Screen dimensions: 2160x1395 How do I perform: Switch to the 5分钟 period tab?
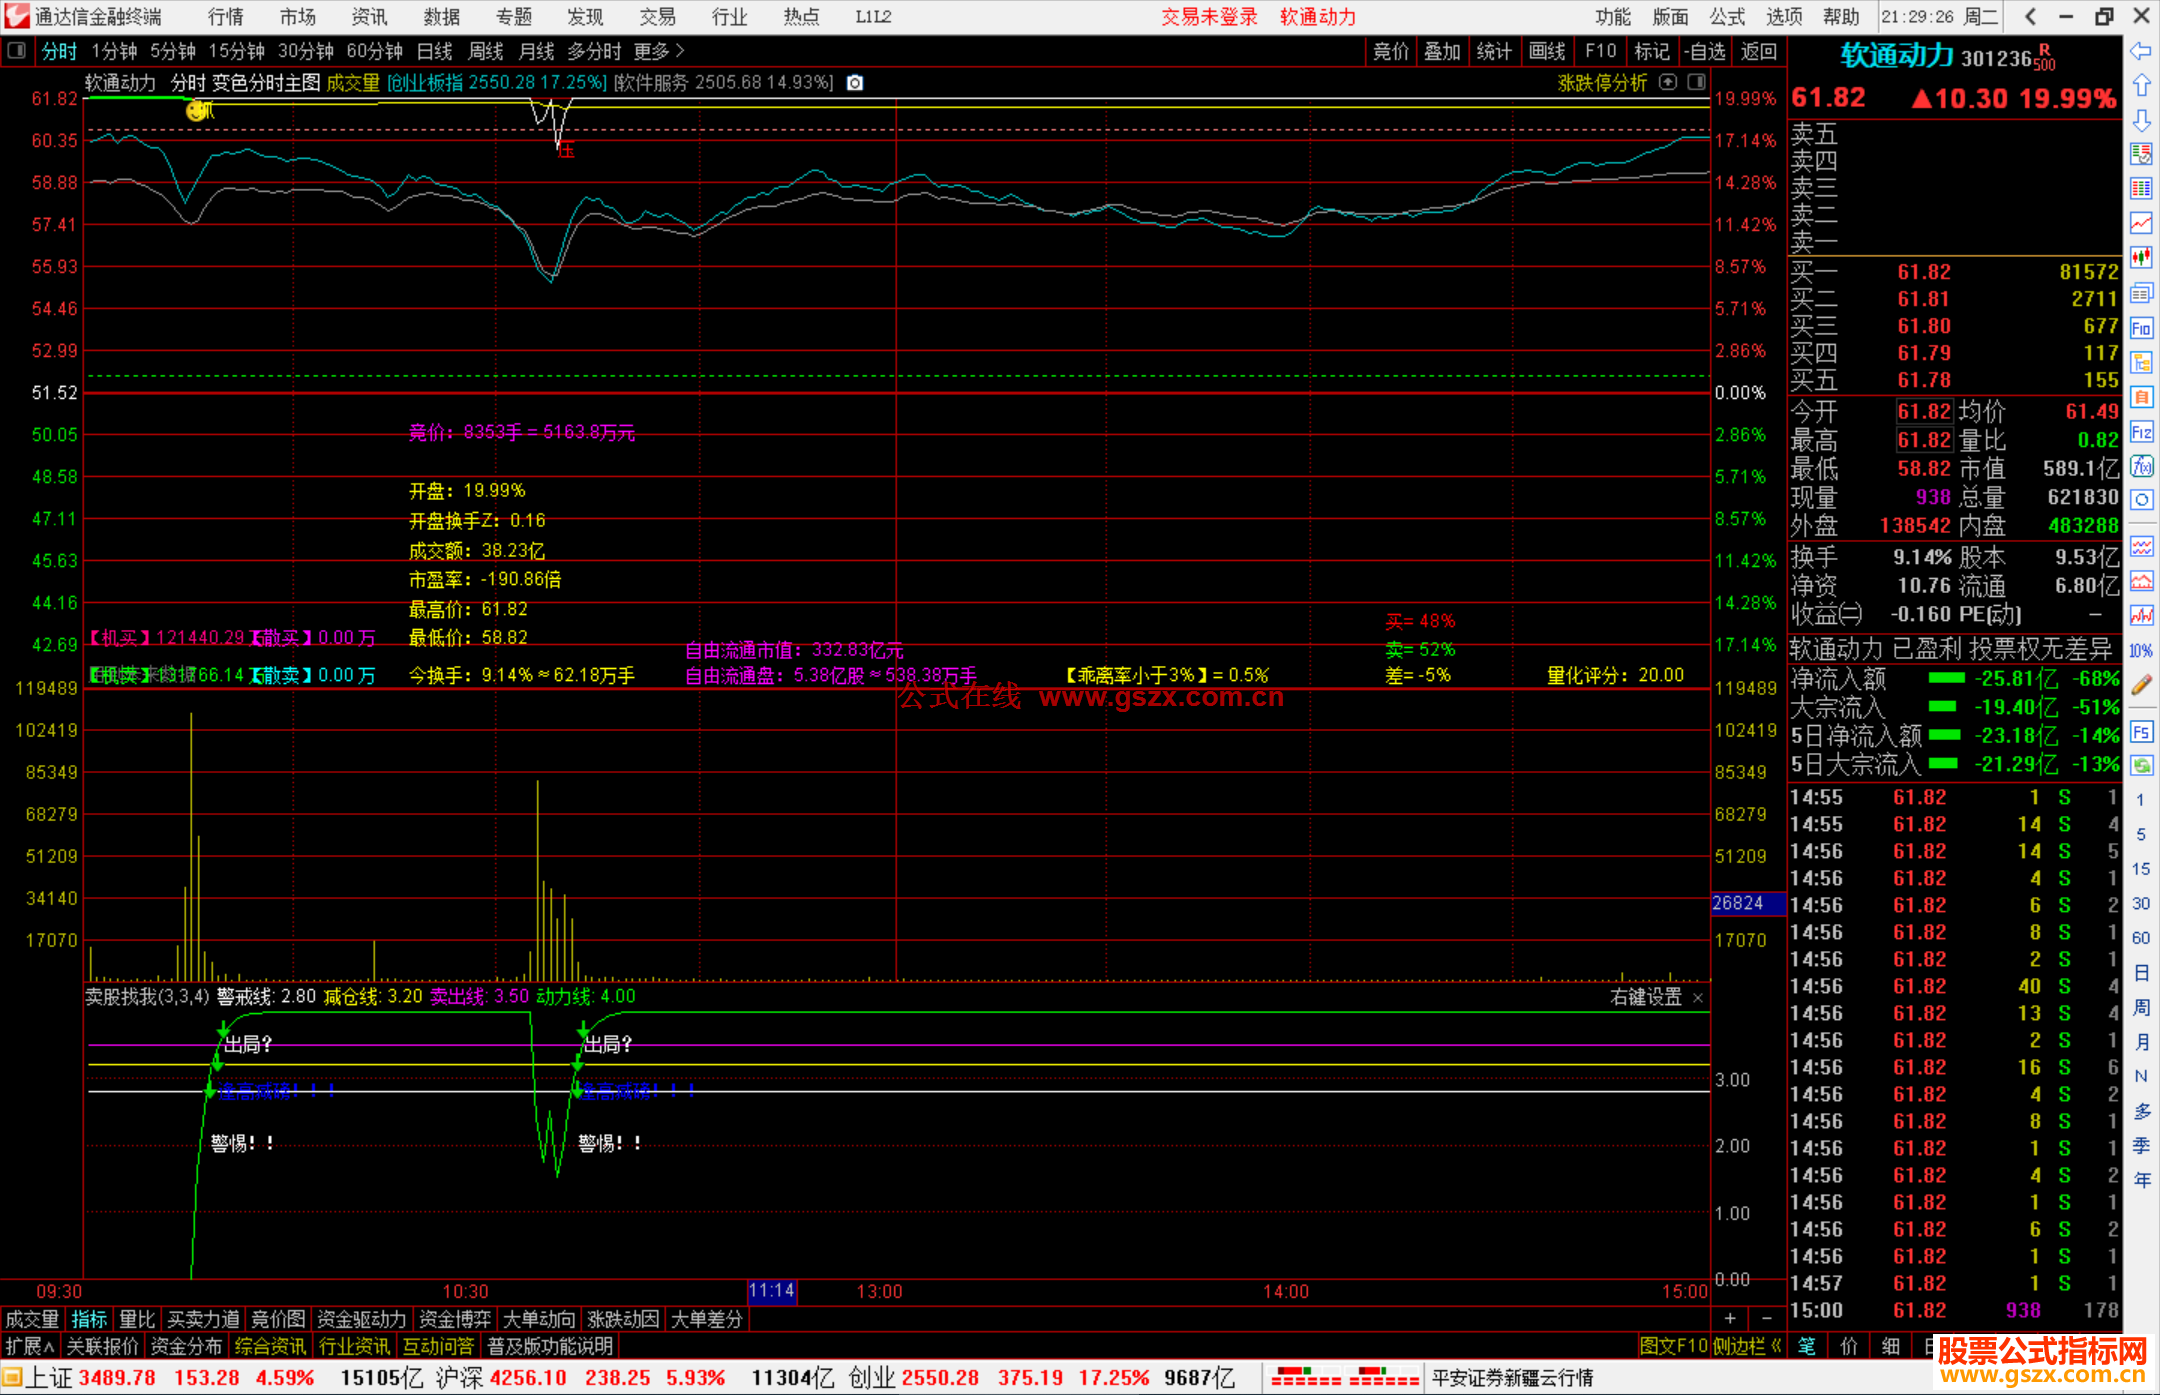click(173, 51)
